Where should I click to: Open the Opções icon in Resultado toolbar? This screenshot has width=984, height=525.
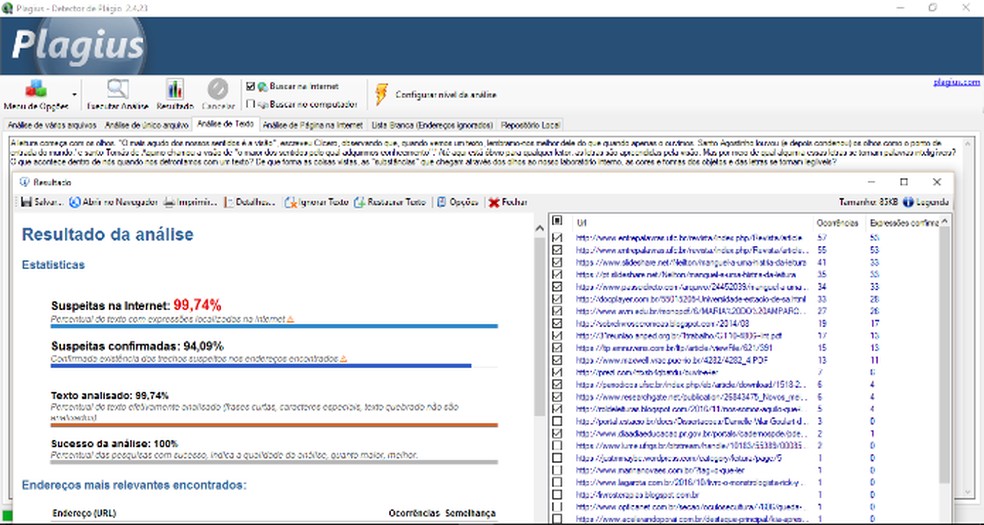point(442,202)
